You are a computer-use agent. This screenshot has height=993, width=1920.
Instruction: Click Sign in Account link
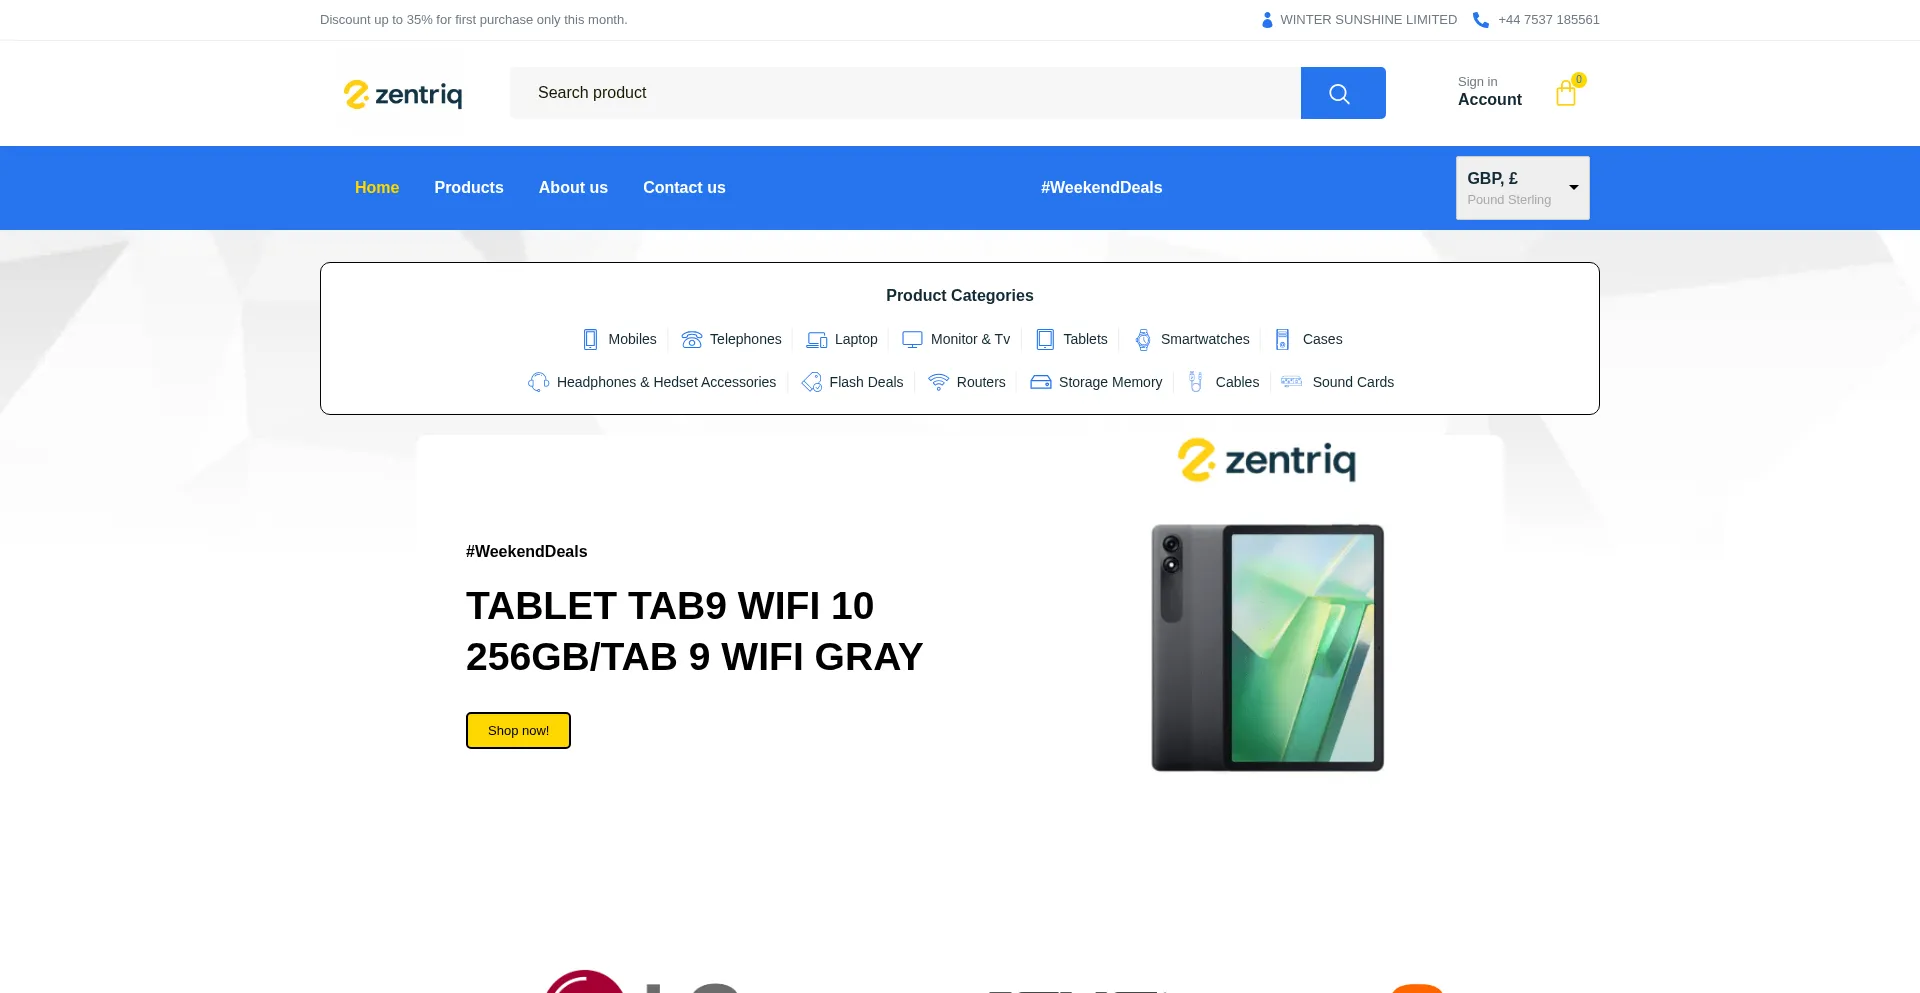coord(1490,92)
